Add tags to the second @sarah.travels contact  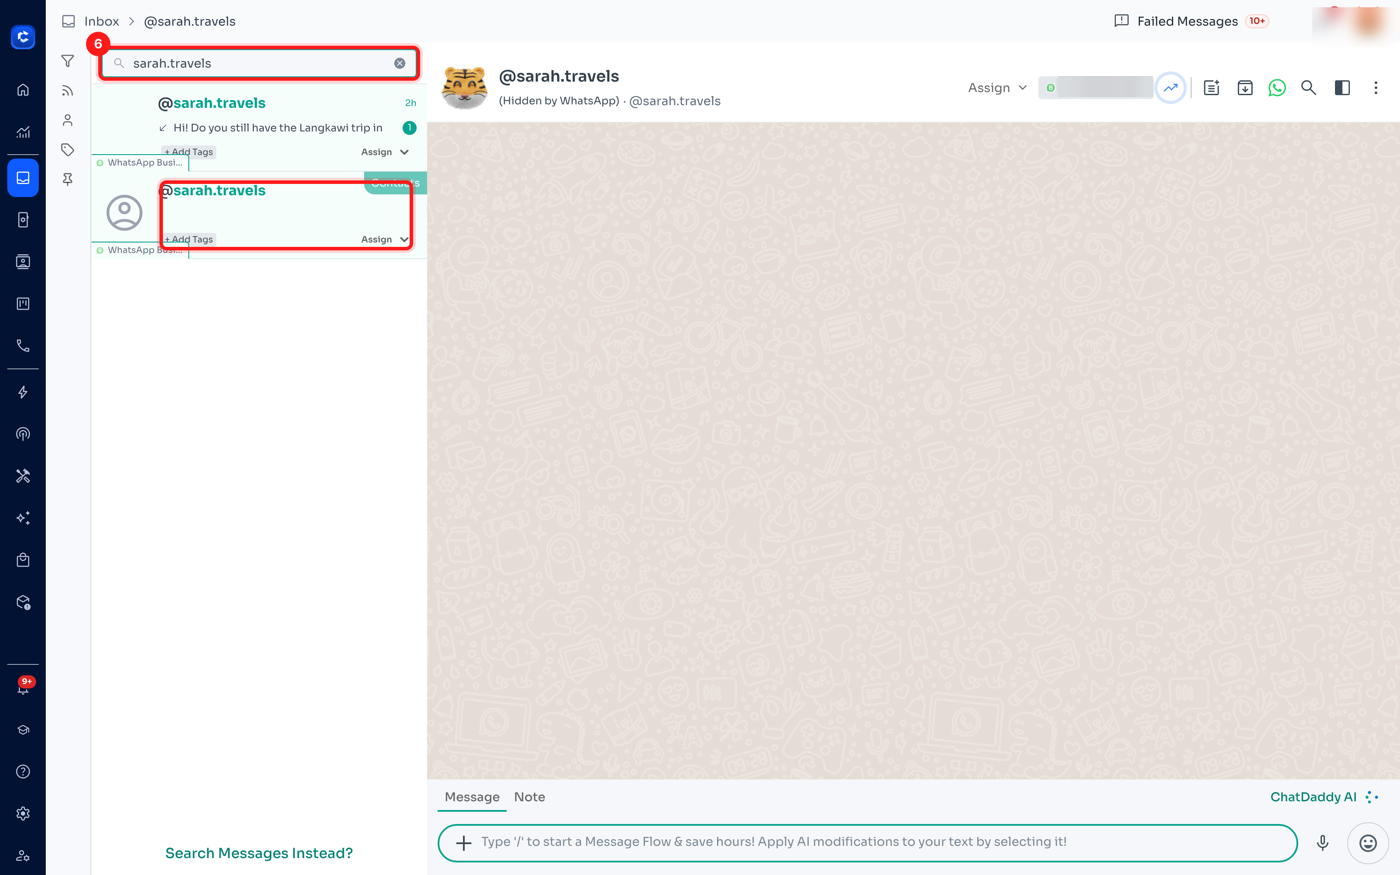(189, 239)
